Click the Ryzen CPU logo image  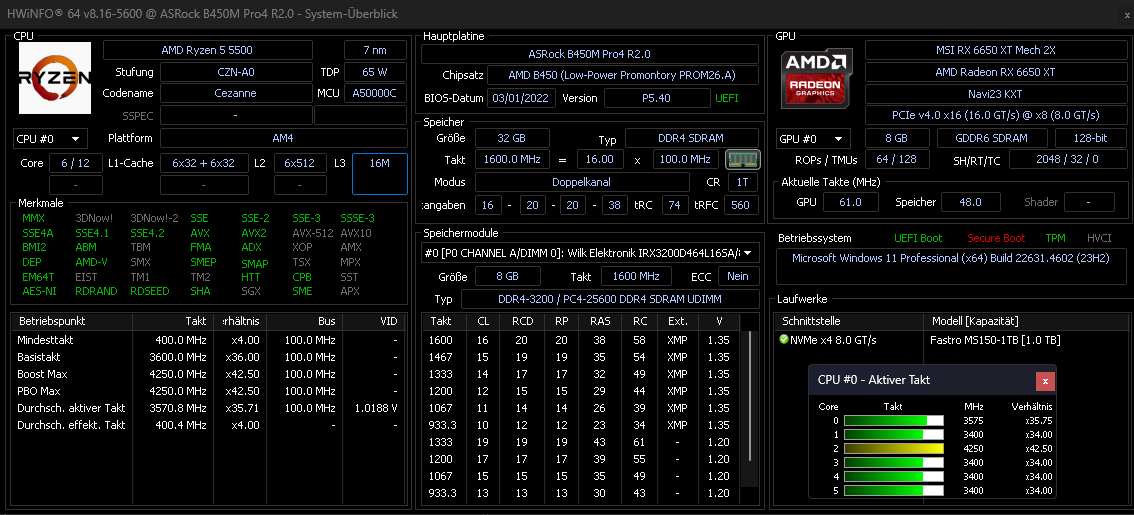[x=55, y=77]
